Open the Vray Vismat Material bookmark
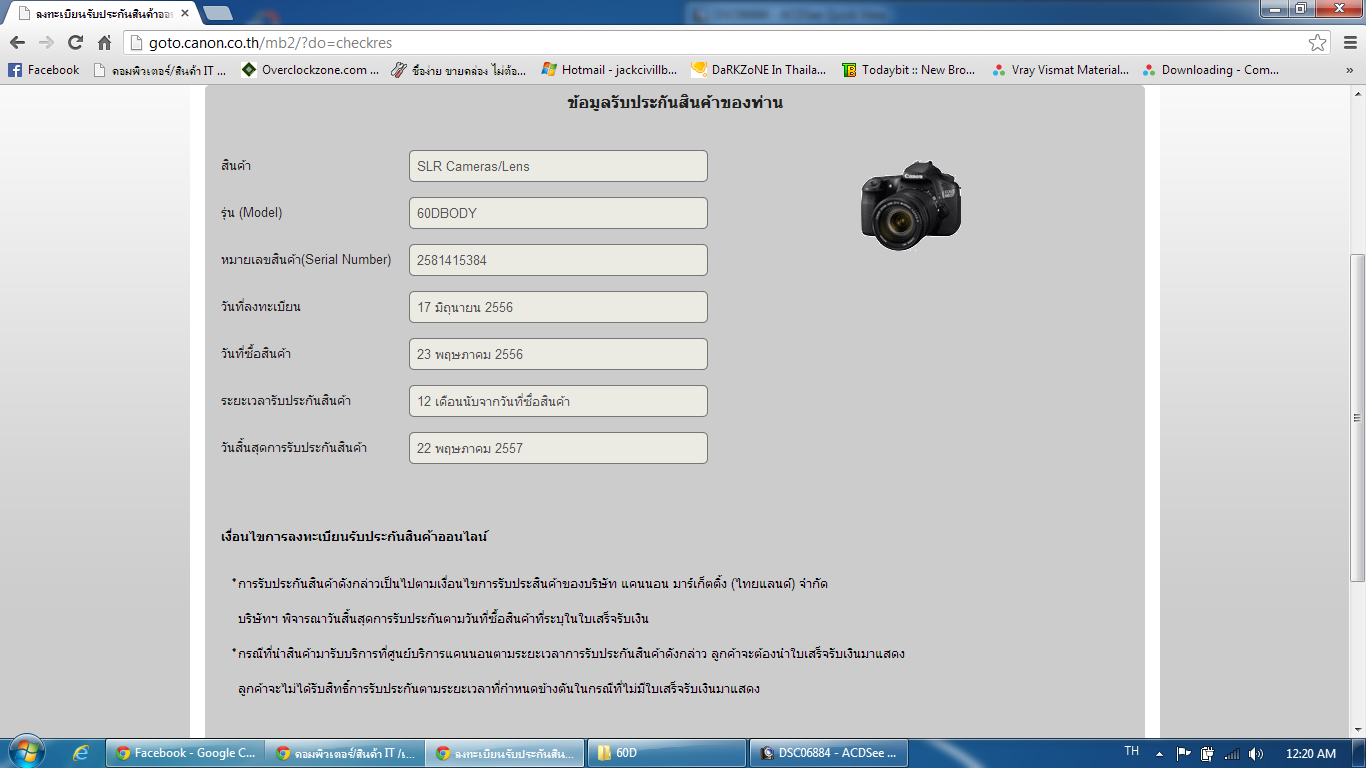The width and height of the screenshot is (1366, 768). 1060,70
